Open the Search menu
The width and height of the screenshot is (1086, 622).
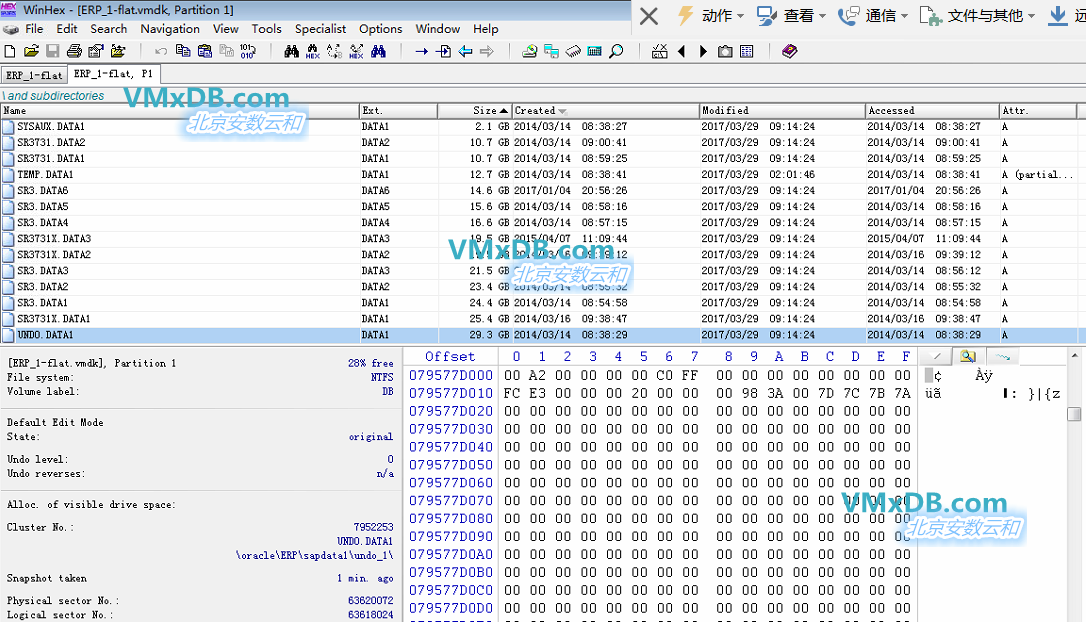[109, 29]
